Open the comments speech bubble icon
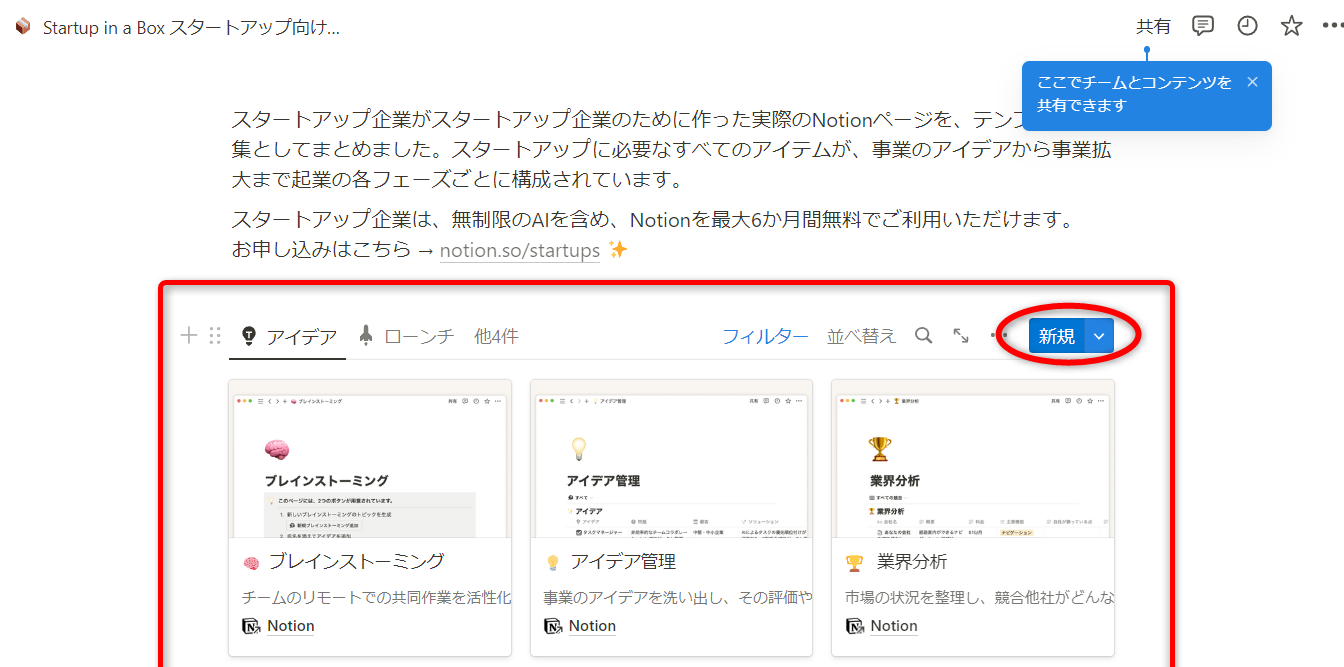The width and height of the screenshot is (1344, 667). click(1203, 26)
